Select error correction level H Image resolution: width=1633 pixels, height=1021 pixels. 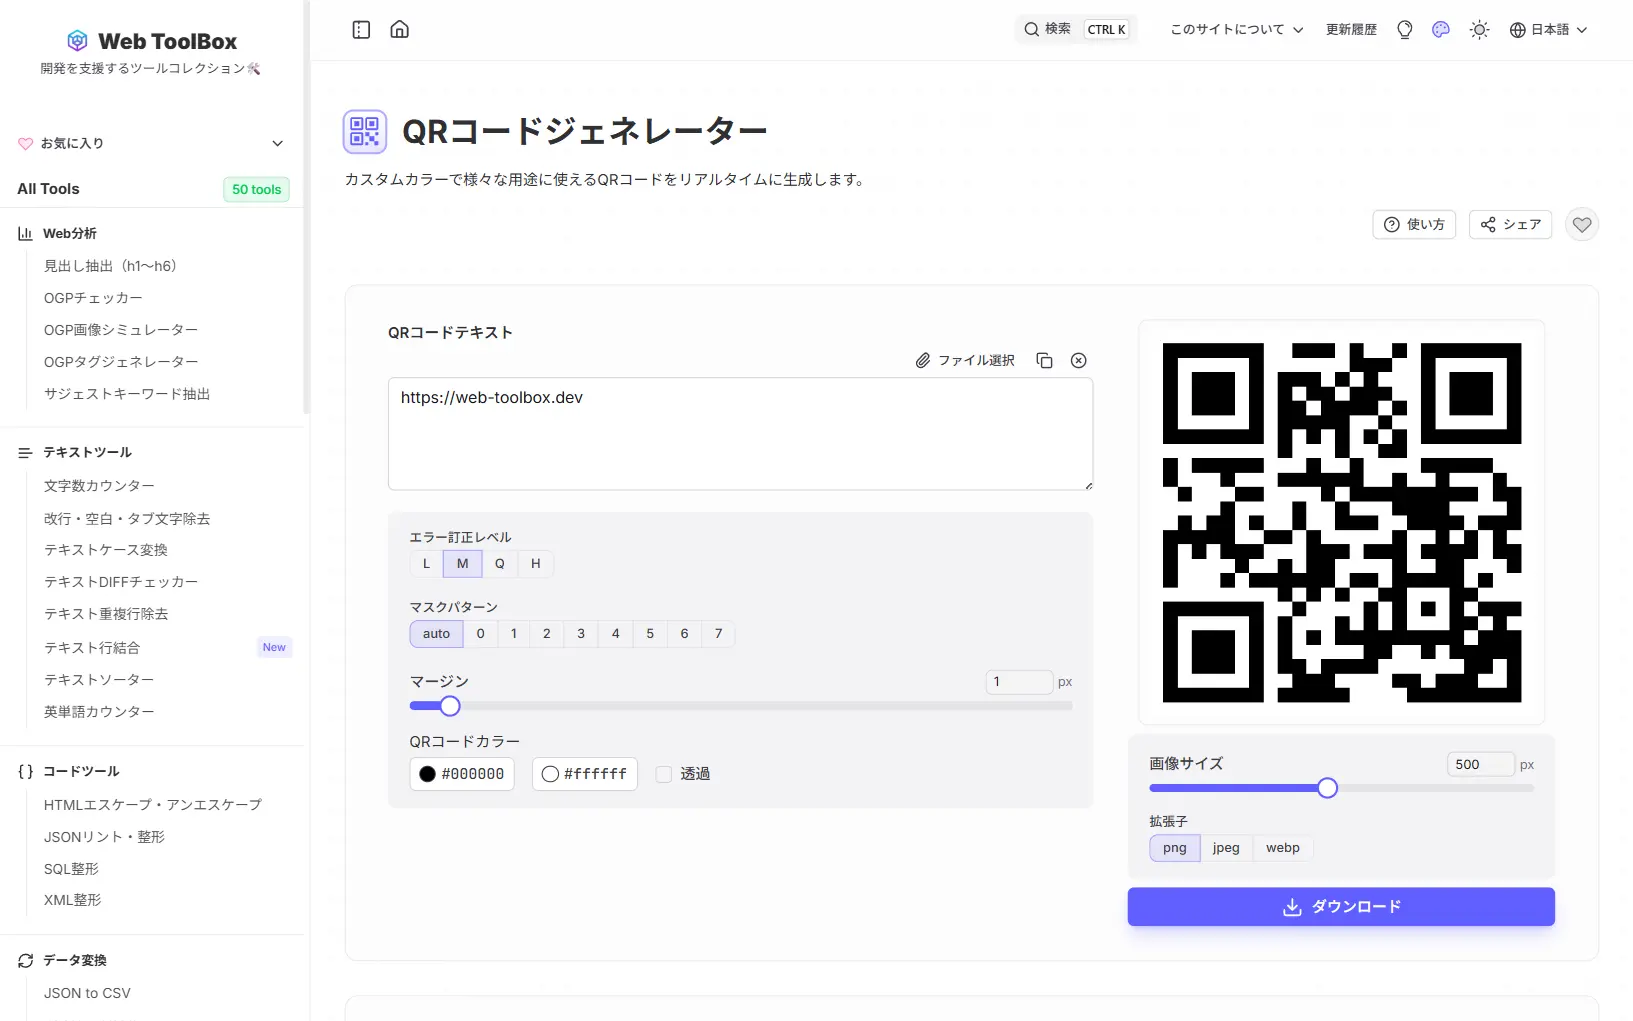pyautogui.click(x=536, y=564)
